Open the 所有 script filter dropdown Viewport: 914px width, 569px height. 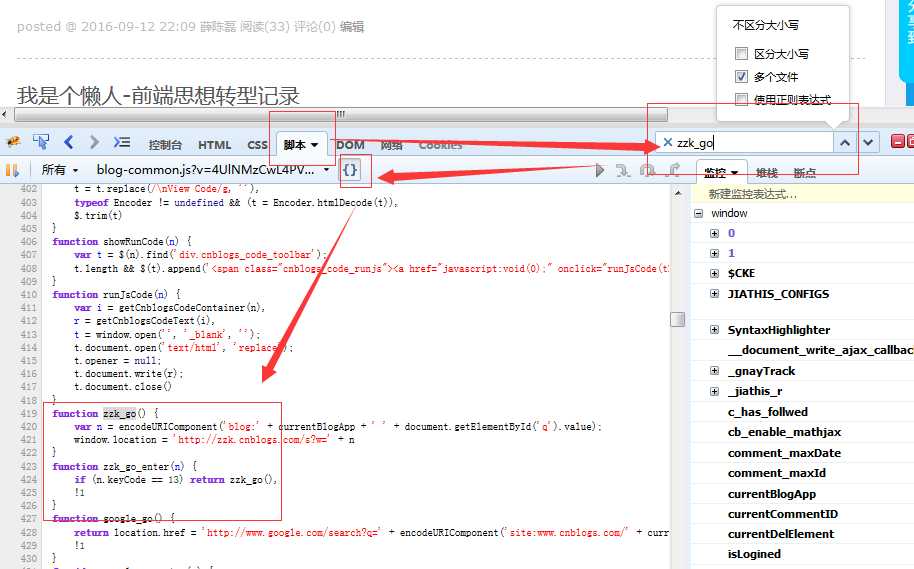[x=59, y=170]
